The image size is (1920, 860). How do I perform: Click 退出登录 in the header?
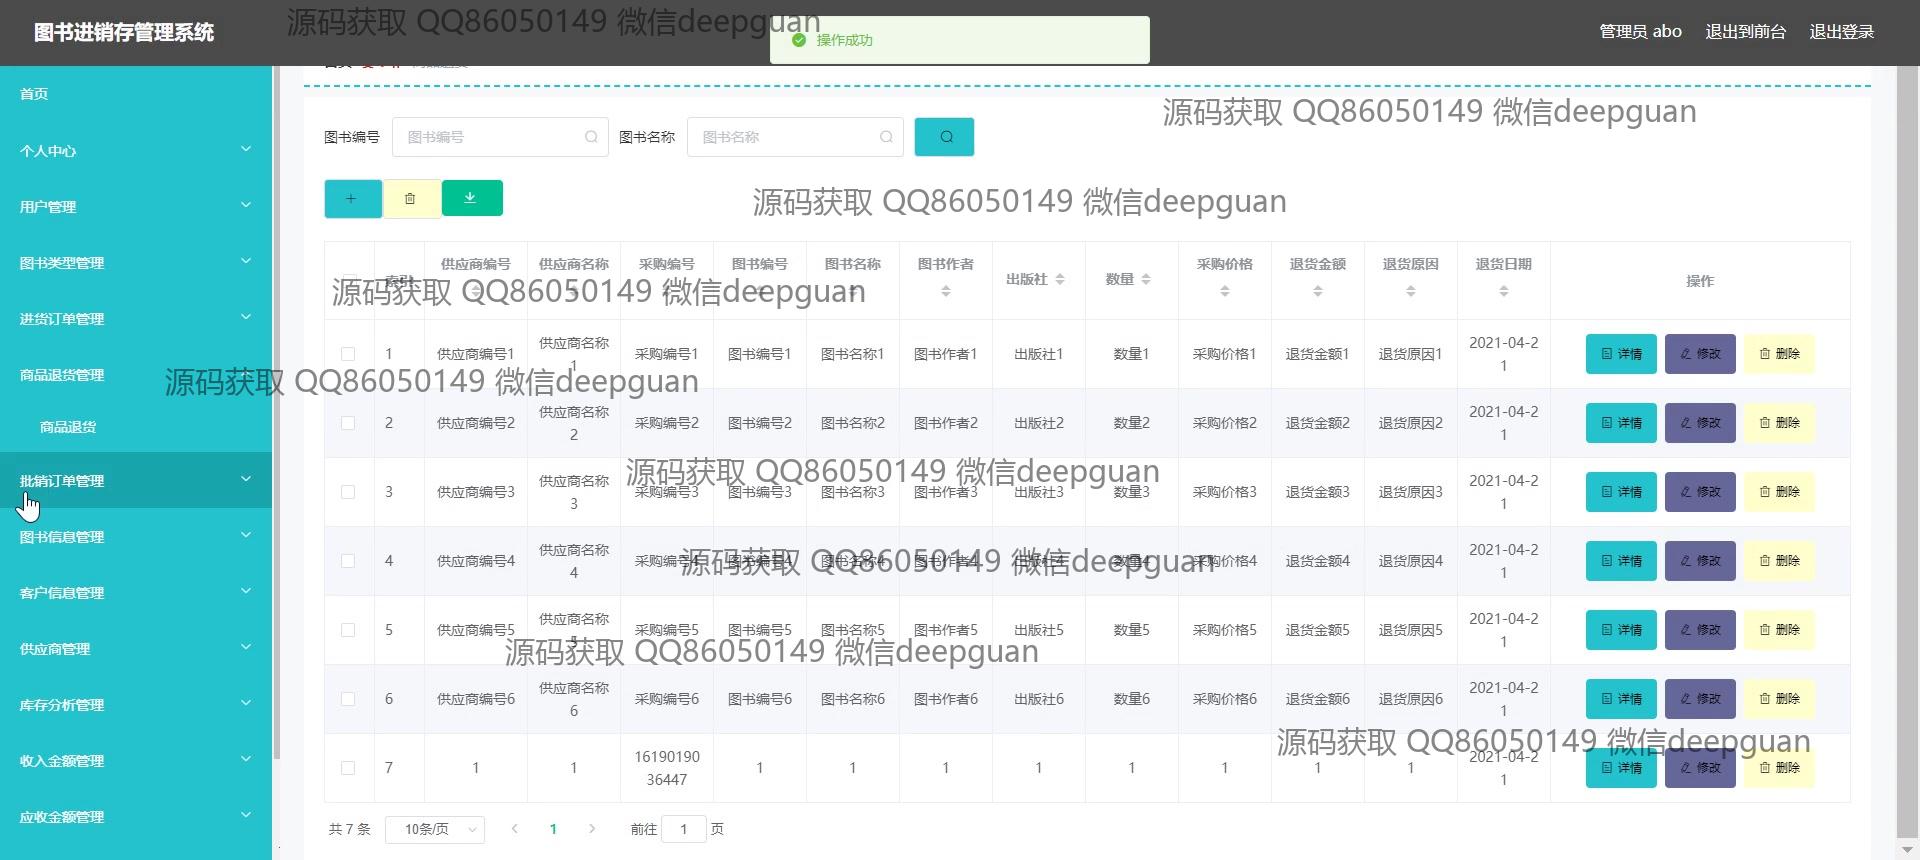[x=1841, y=32]
